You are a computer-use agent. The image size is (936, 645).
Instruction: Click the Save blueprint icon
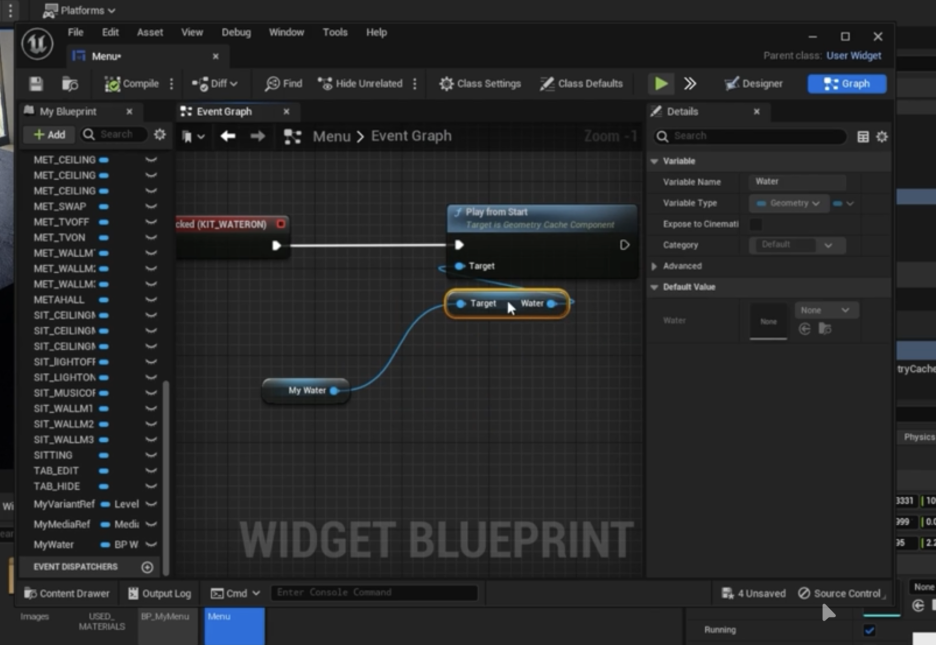click(x=36, y=84)
